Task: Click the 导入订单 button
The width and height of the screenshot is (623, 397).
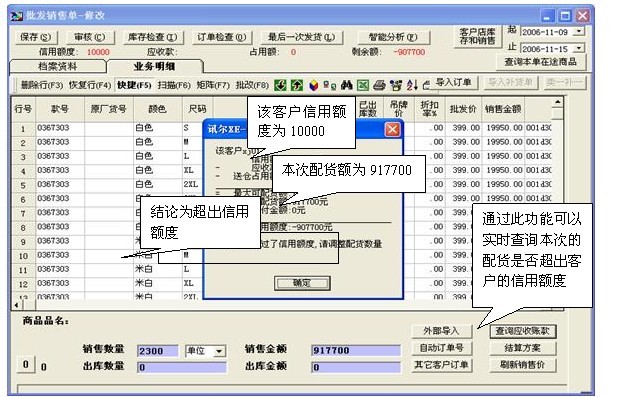Action: tap(453, 82)
